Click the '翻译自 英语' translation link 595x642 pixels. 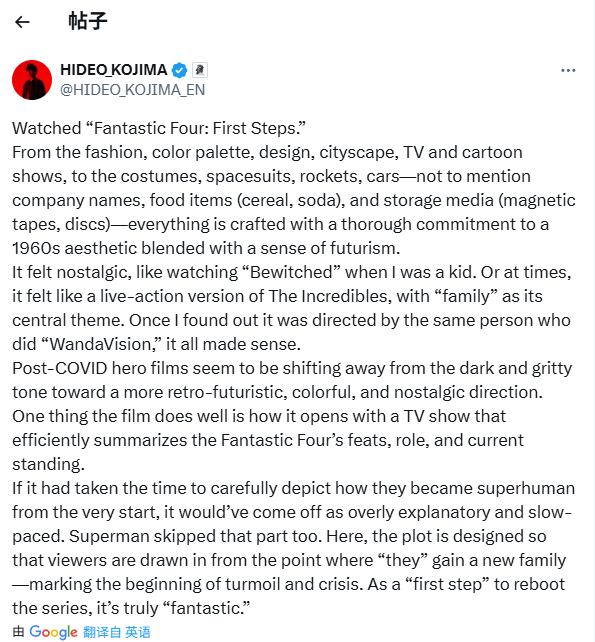tap(117, 632)
